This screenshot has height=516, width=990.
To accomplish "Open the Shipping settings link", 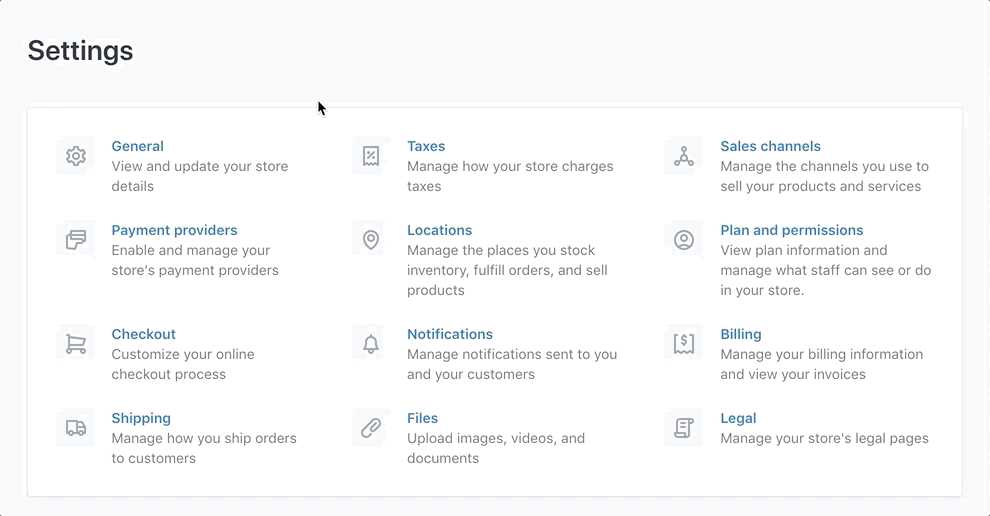I will (x=141, y=418).
